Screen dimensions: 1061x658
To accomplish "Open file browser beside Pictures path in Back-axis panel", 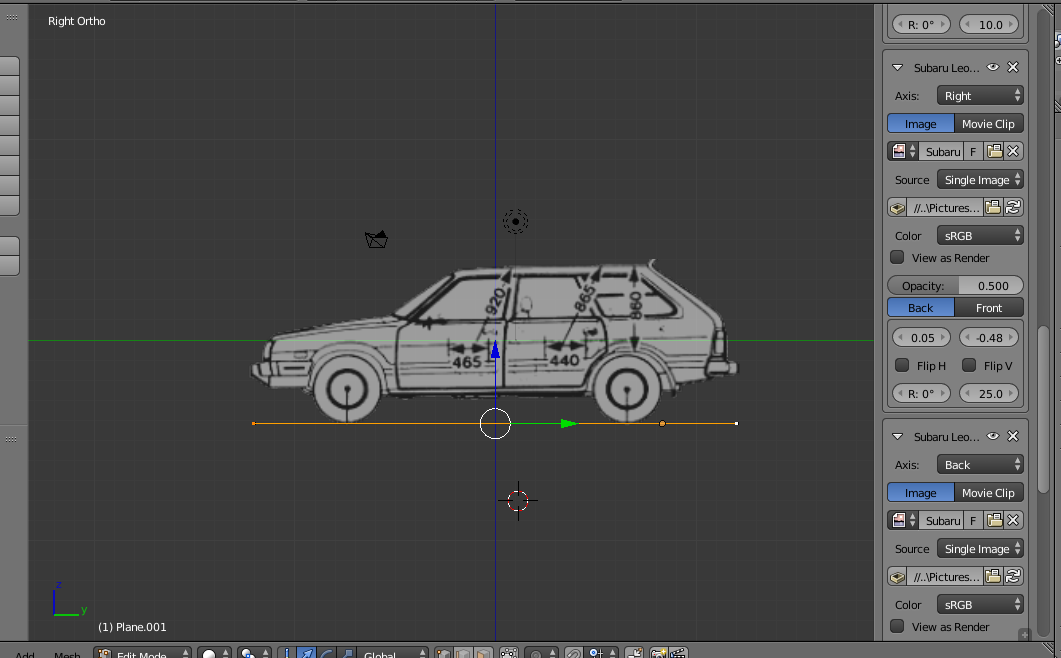I will click(993, 577).
